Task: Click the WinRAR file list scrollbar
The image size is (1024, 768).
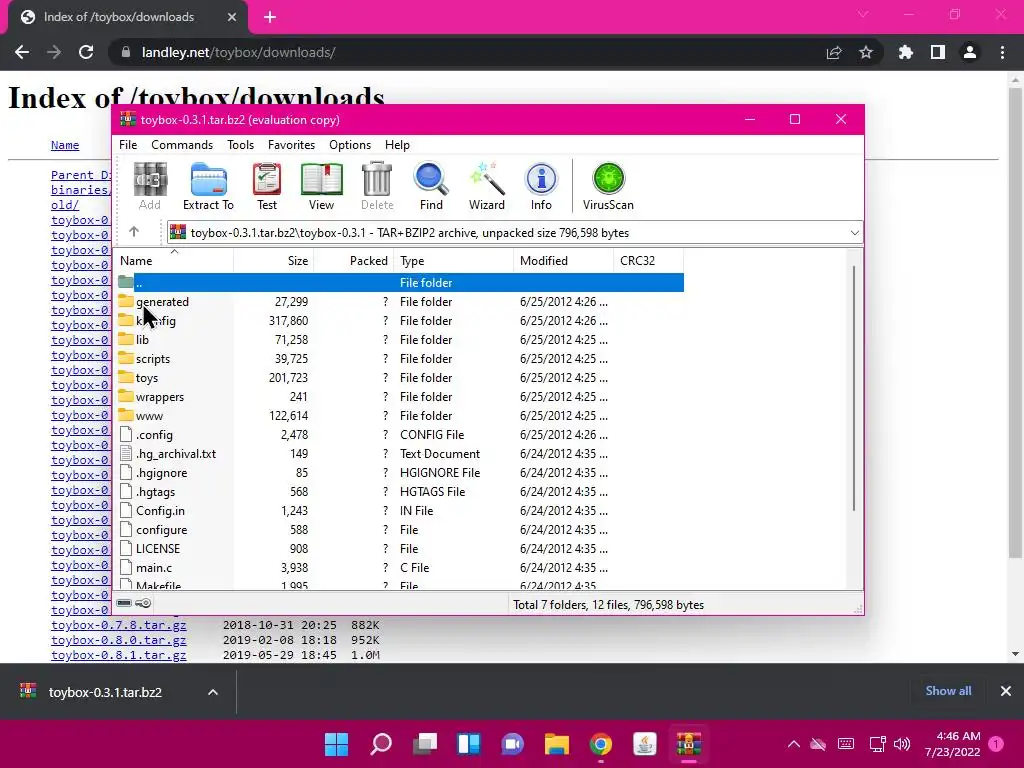Action: pos(854,389)
